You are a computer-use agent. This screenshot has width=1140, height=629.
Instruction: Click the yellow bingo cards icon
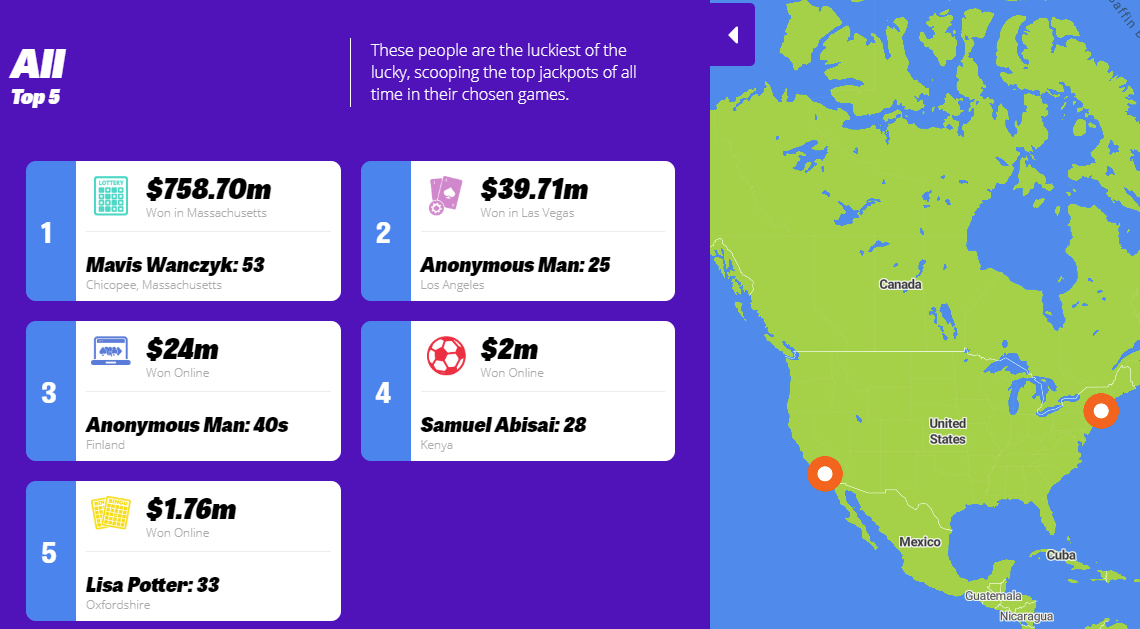(111, 512)
